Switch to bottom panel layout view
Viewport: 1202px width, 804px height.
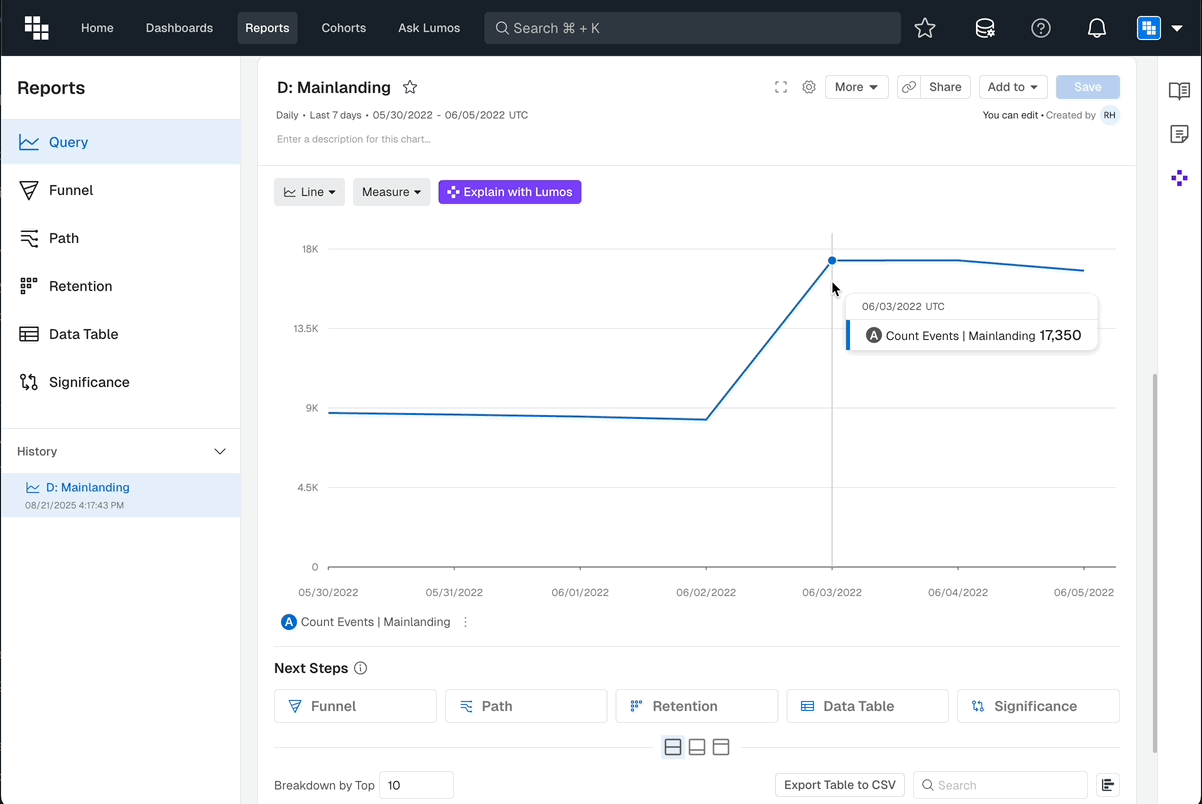click(x=697, y=747)
